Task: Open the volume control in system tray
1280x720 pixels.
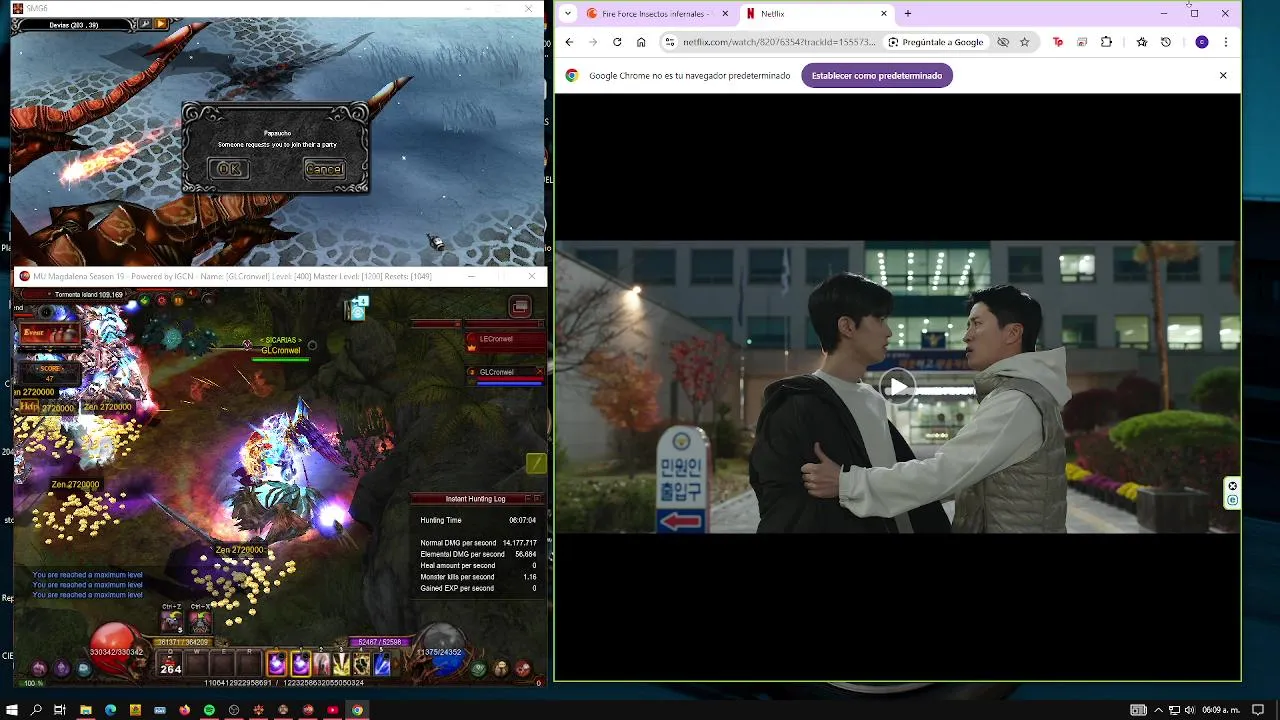Action: click(x=1189, y=710)
